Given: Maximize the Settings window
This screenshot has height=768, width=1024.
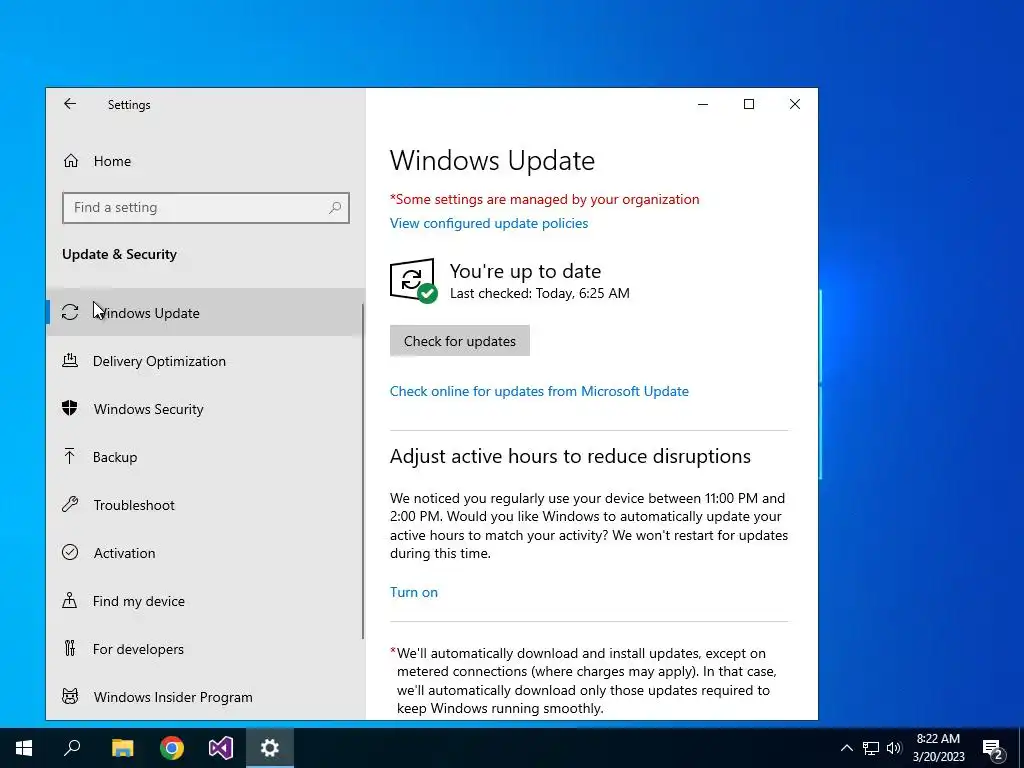Looking at the screenshot, I should 749,104.
